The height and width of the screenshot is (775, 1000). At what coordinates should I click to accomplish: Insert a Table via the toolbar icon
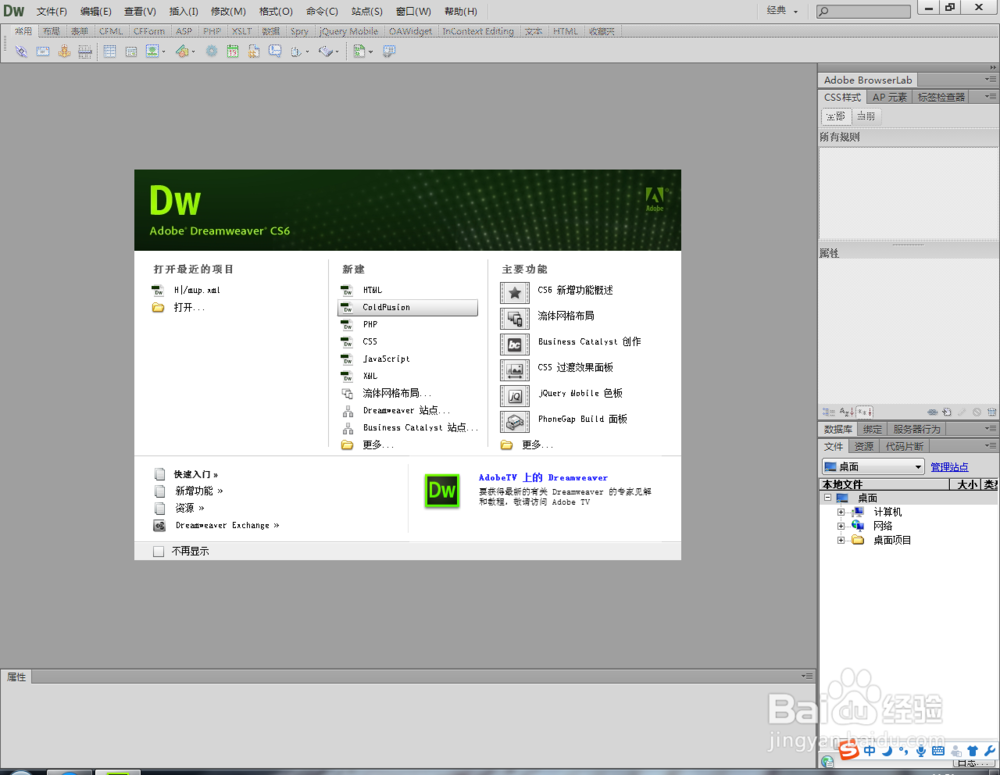[x=110, y=52]
